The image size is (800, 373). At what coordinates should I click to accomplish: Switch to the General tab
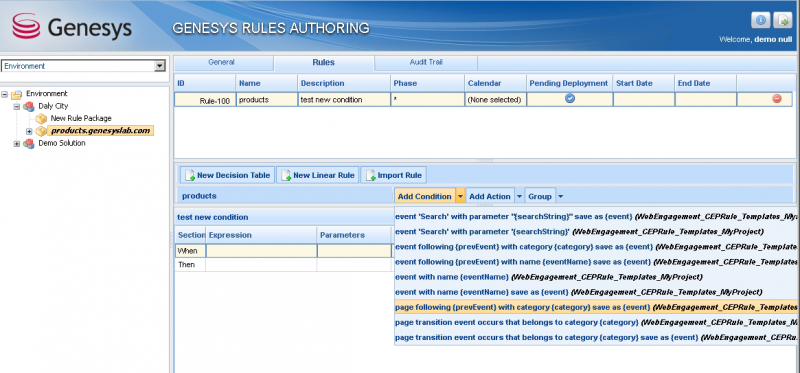221,62
